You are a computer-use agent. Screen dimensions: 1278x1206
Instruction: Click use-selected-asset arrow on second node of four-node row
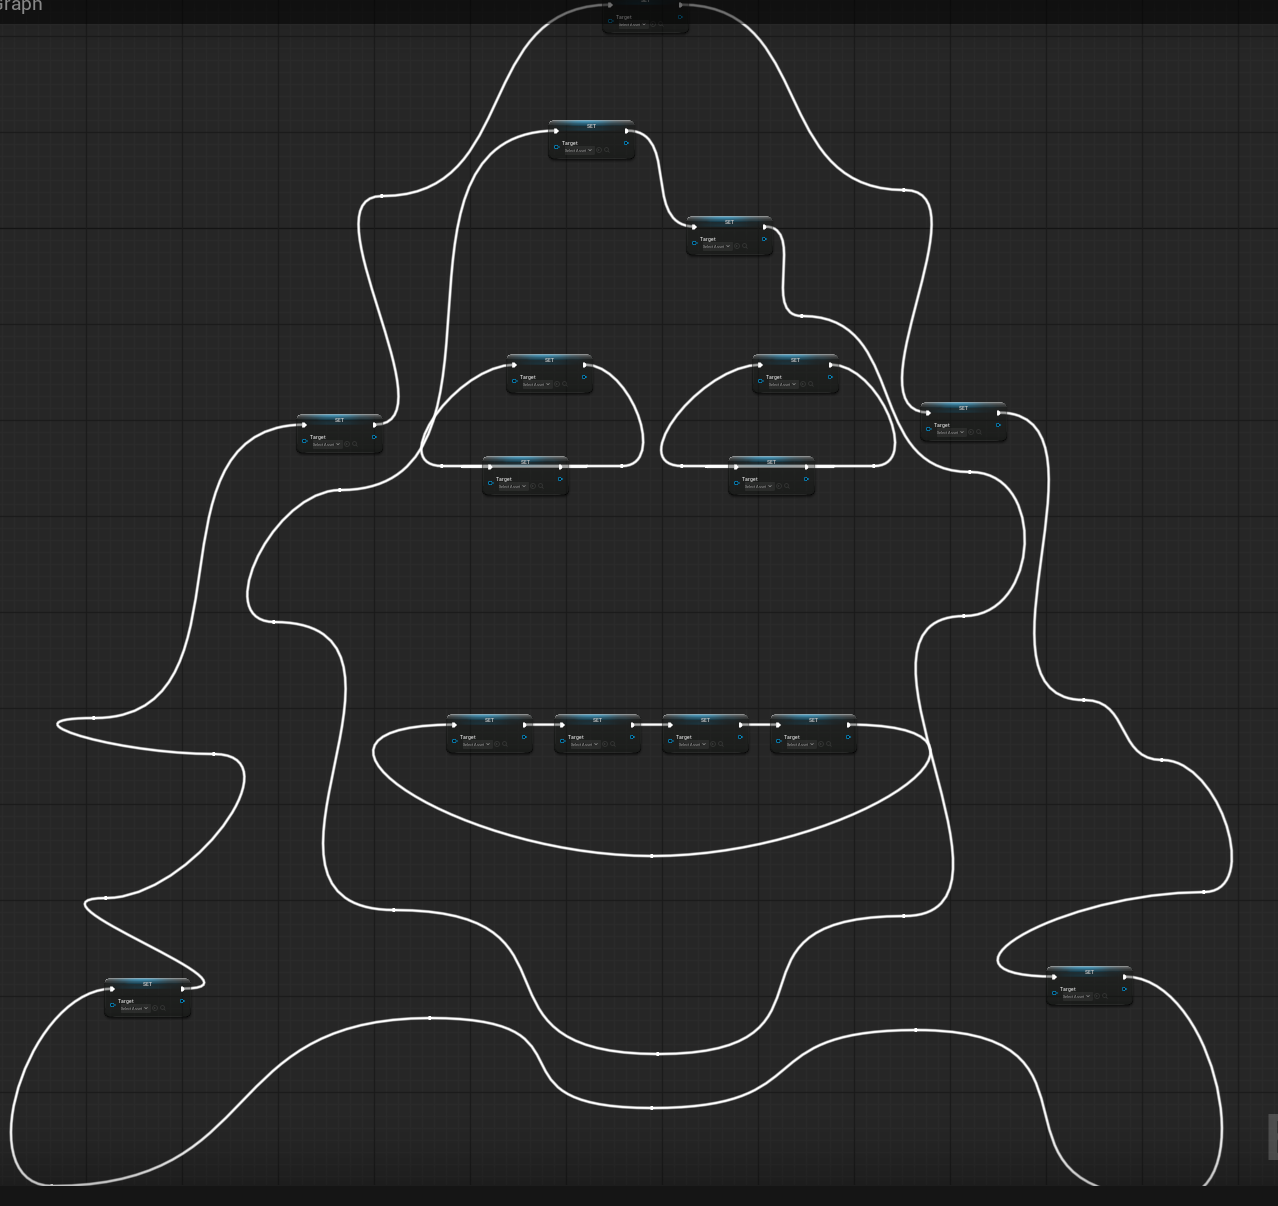(605, 744)
